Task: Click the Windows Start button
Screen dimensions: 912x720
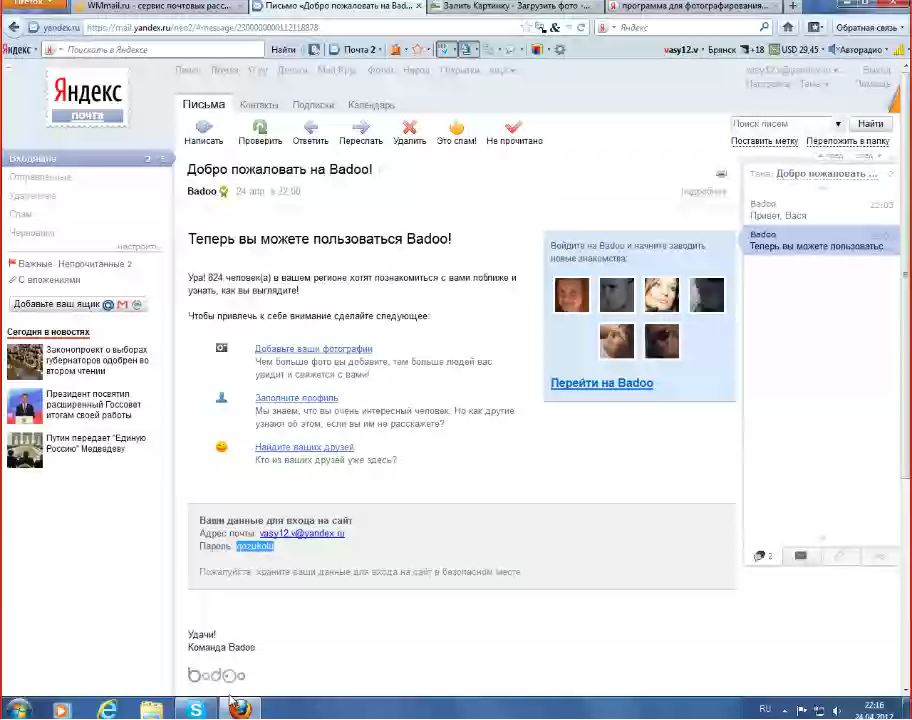Action: pos(19,709)
